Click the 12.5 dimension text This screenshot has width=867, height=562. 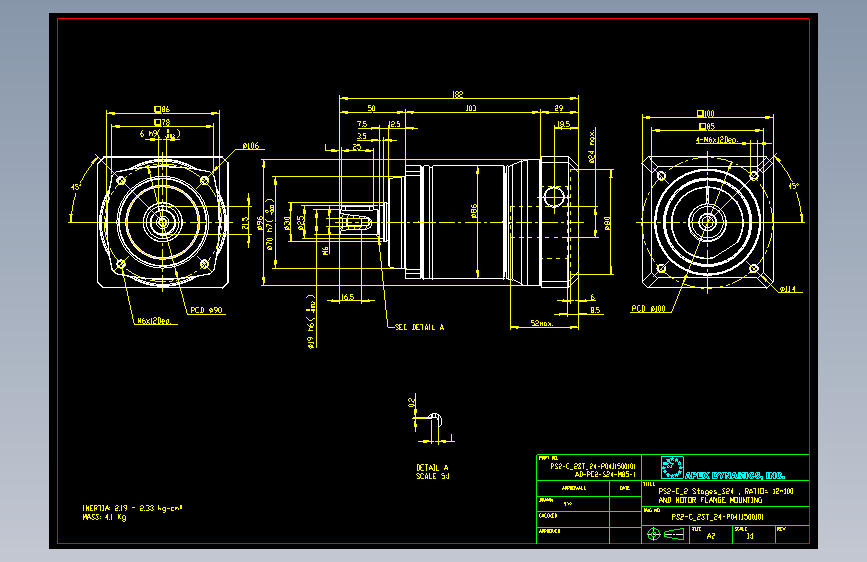[394, 124]
